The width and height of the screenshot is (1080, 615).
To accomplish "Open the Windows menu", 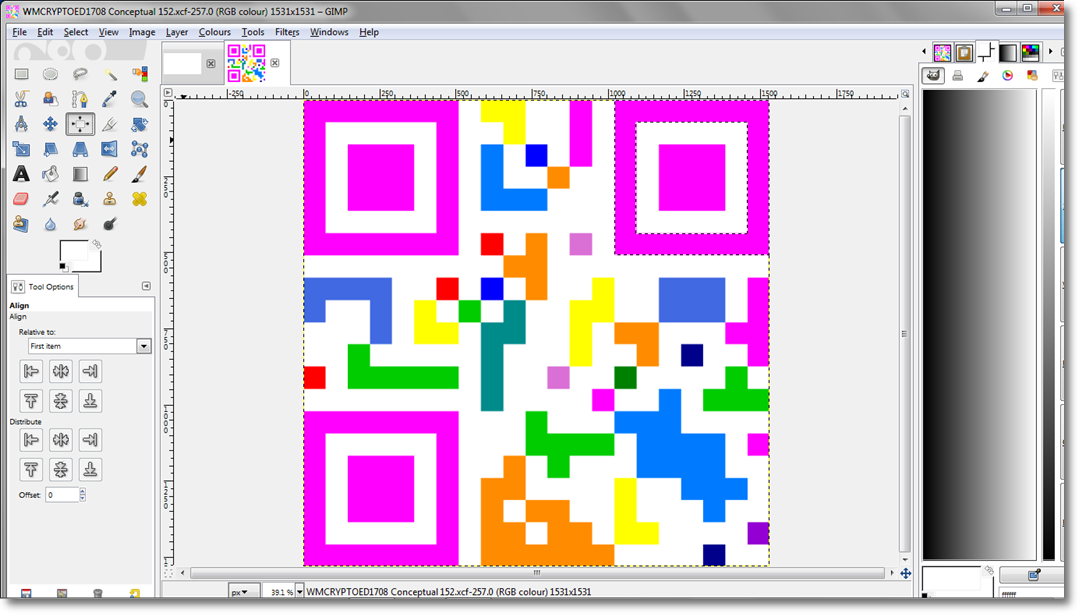I will 329,32.
